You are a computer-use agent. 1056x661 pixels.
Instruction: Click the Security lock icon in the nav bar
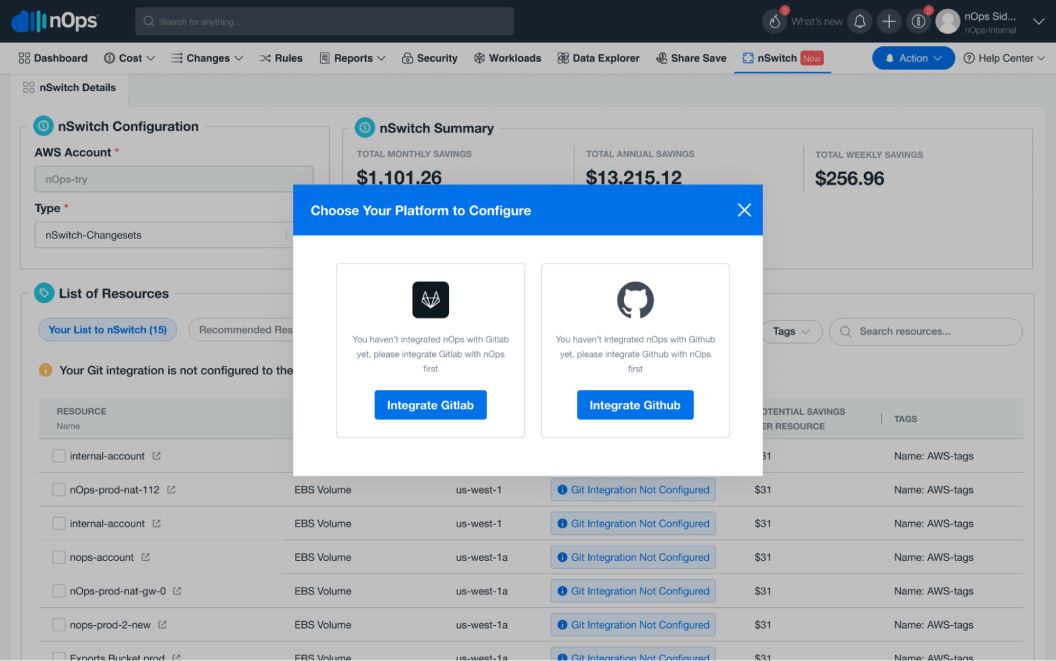pyautogui.click(x=407, y=58)
